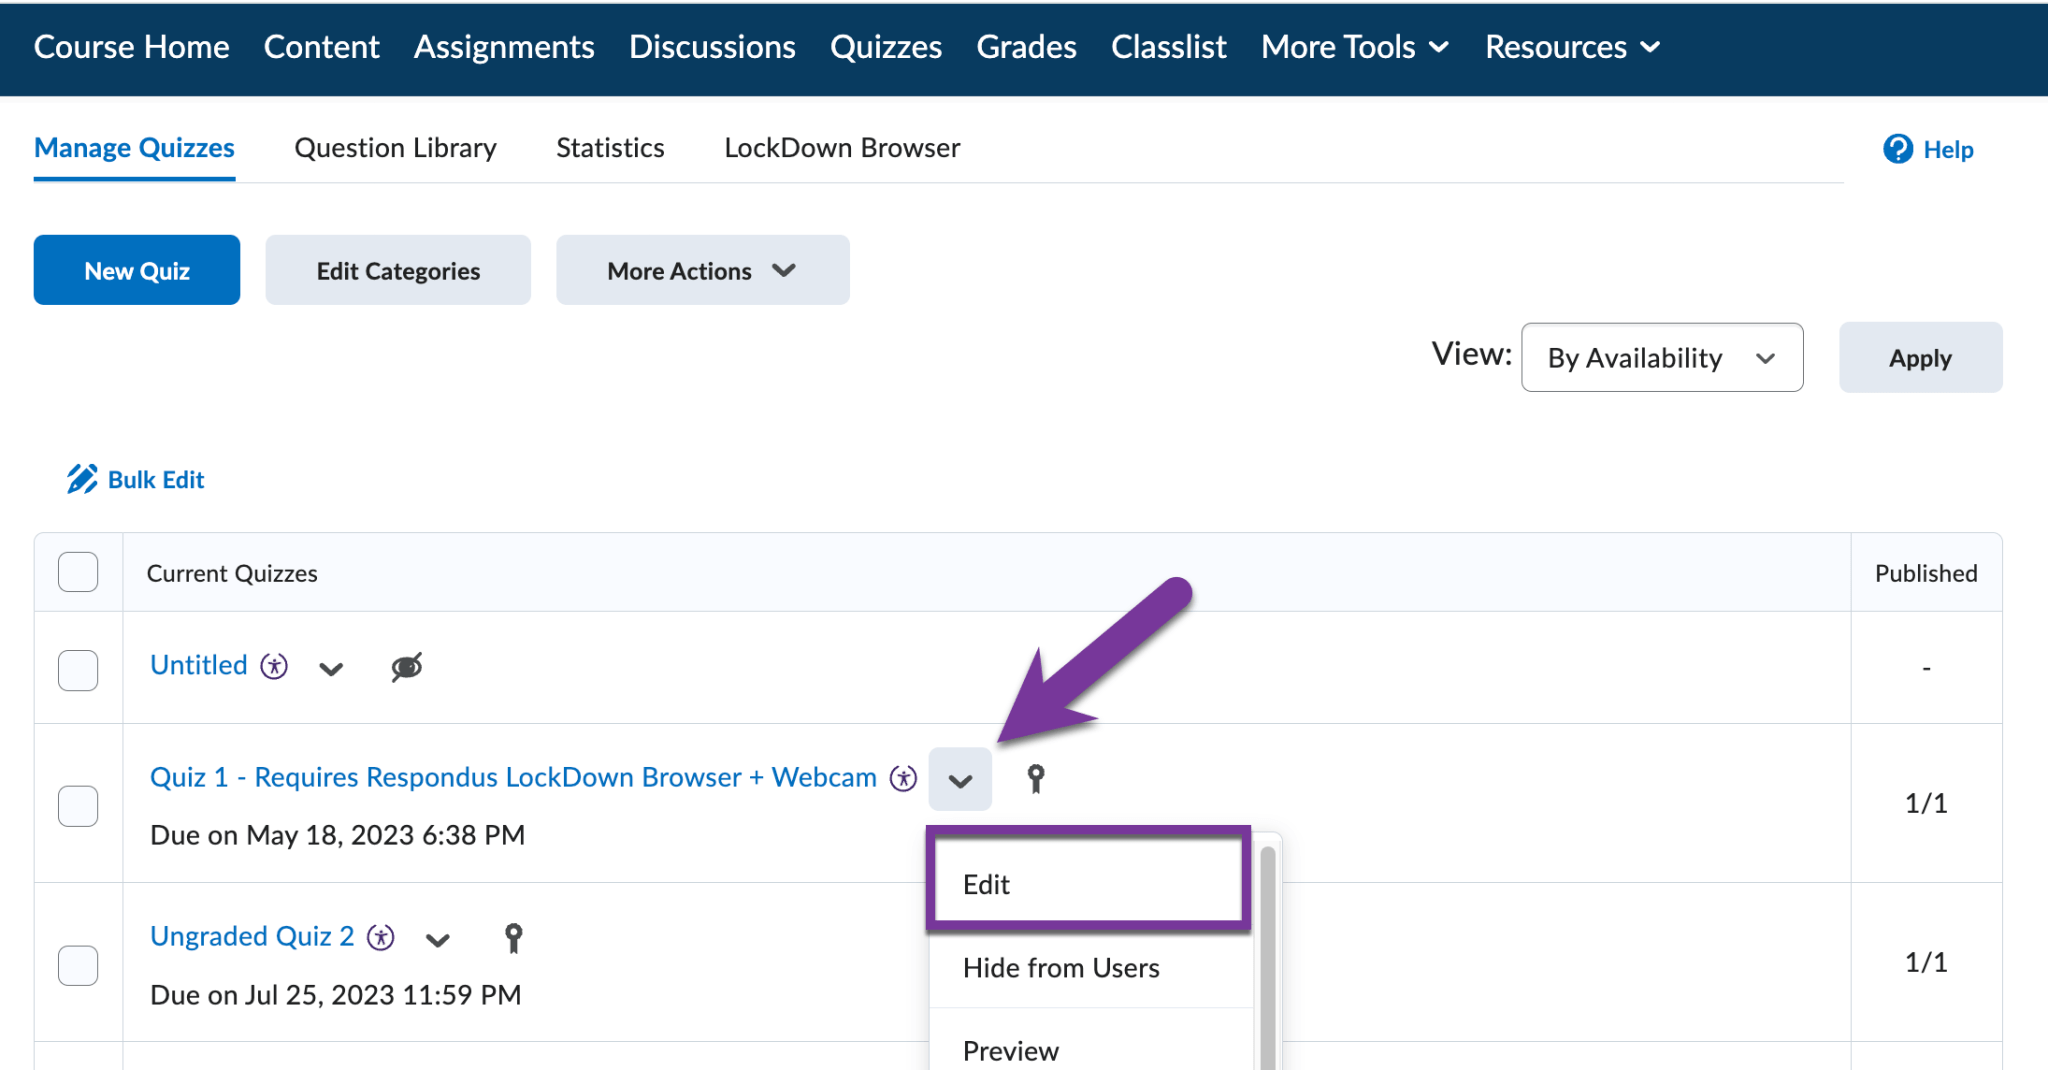Click the Bulk Edit pencil icon
This screenshot has height=1070, width=2048.
tap(82, 478)
